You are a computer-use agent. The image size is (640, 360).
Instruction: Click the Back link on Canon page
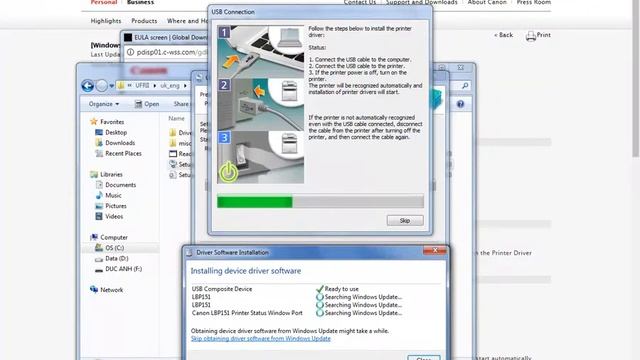[x=504, y=35]
